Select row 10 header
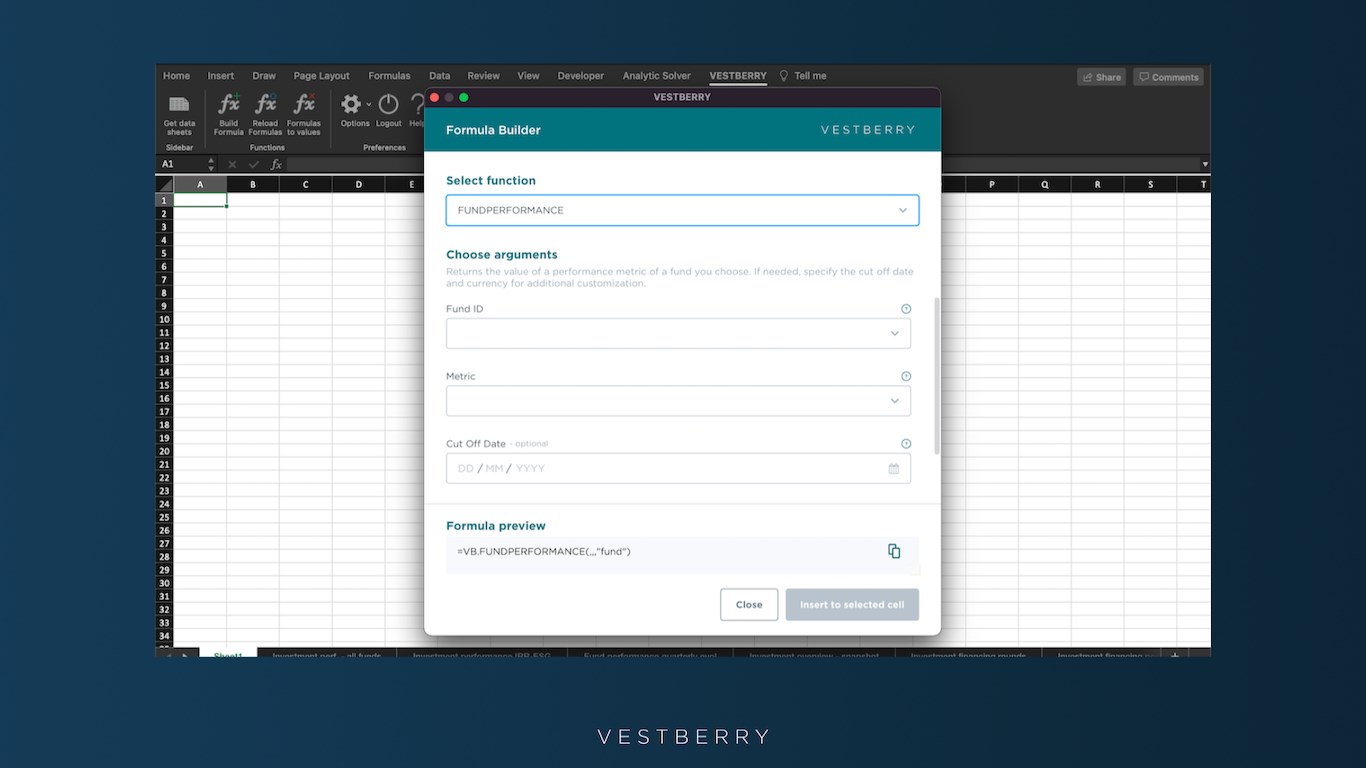1366x768 pixels. (x=164, y=319)
